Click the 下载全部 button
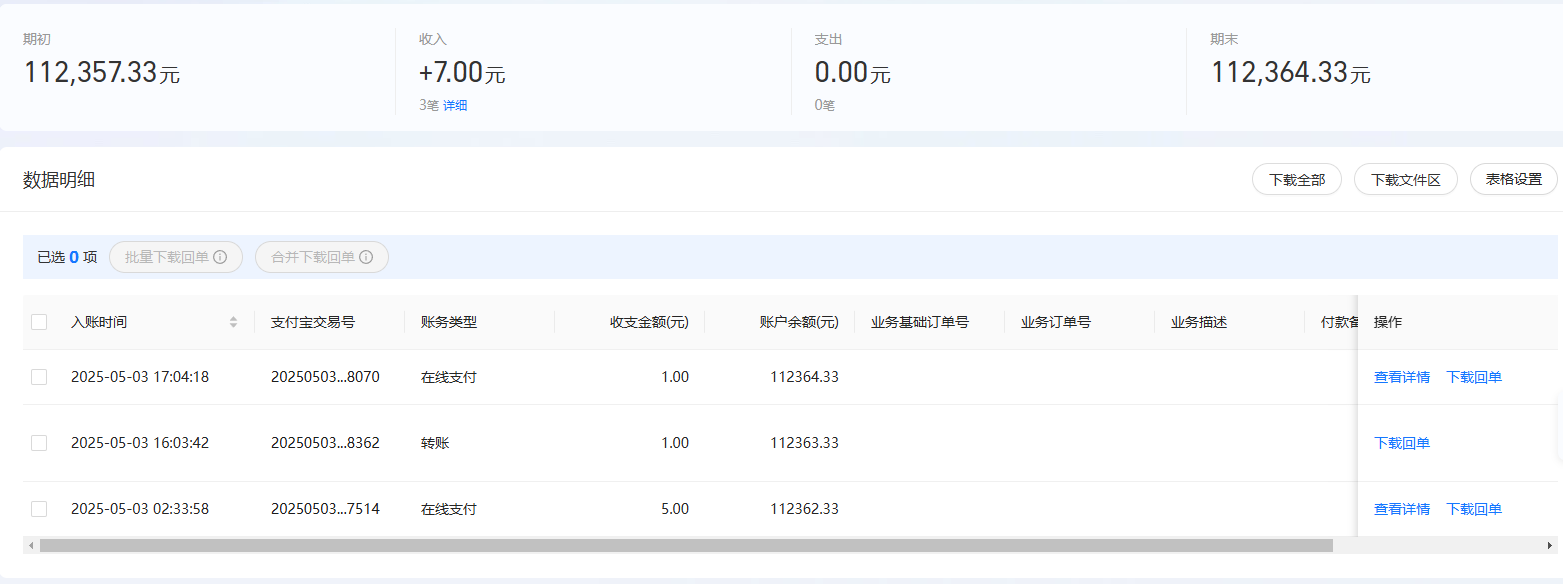 1296,180
